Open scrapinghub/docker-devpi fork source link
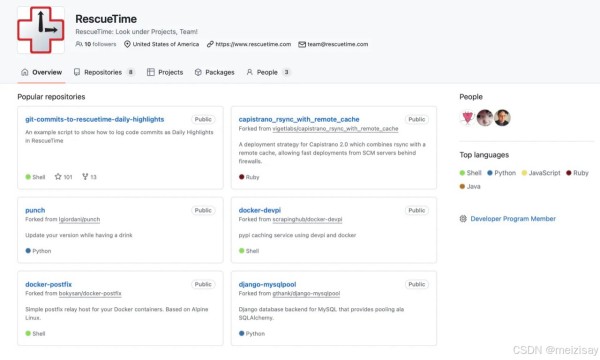Screen dimensions: 600x360 [307, 220]
